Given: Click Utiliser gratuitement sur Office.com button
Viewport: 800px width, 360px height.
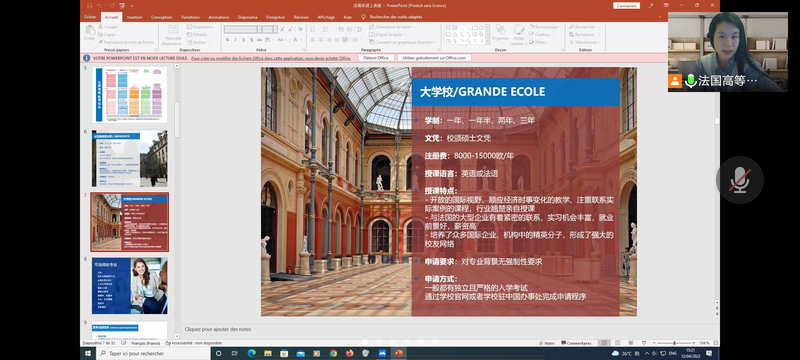Looking at the screenshot, I should click(x=434, y=58).
